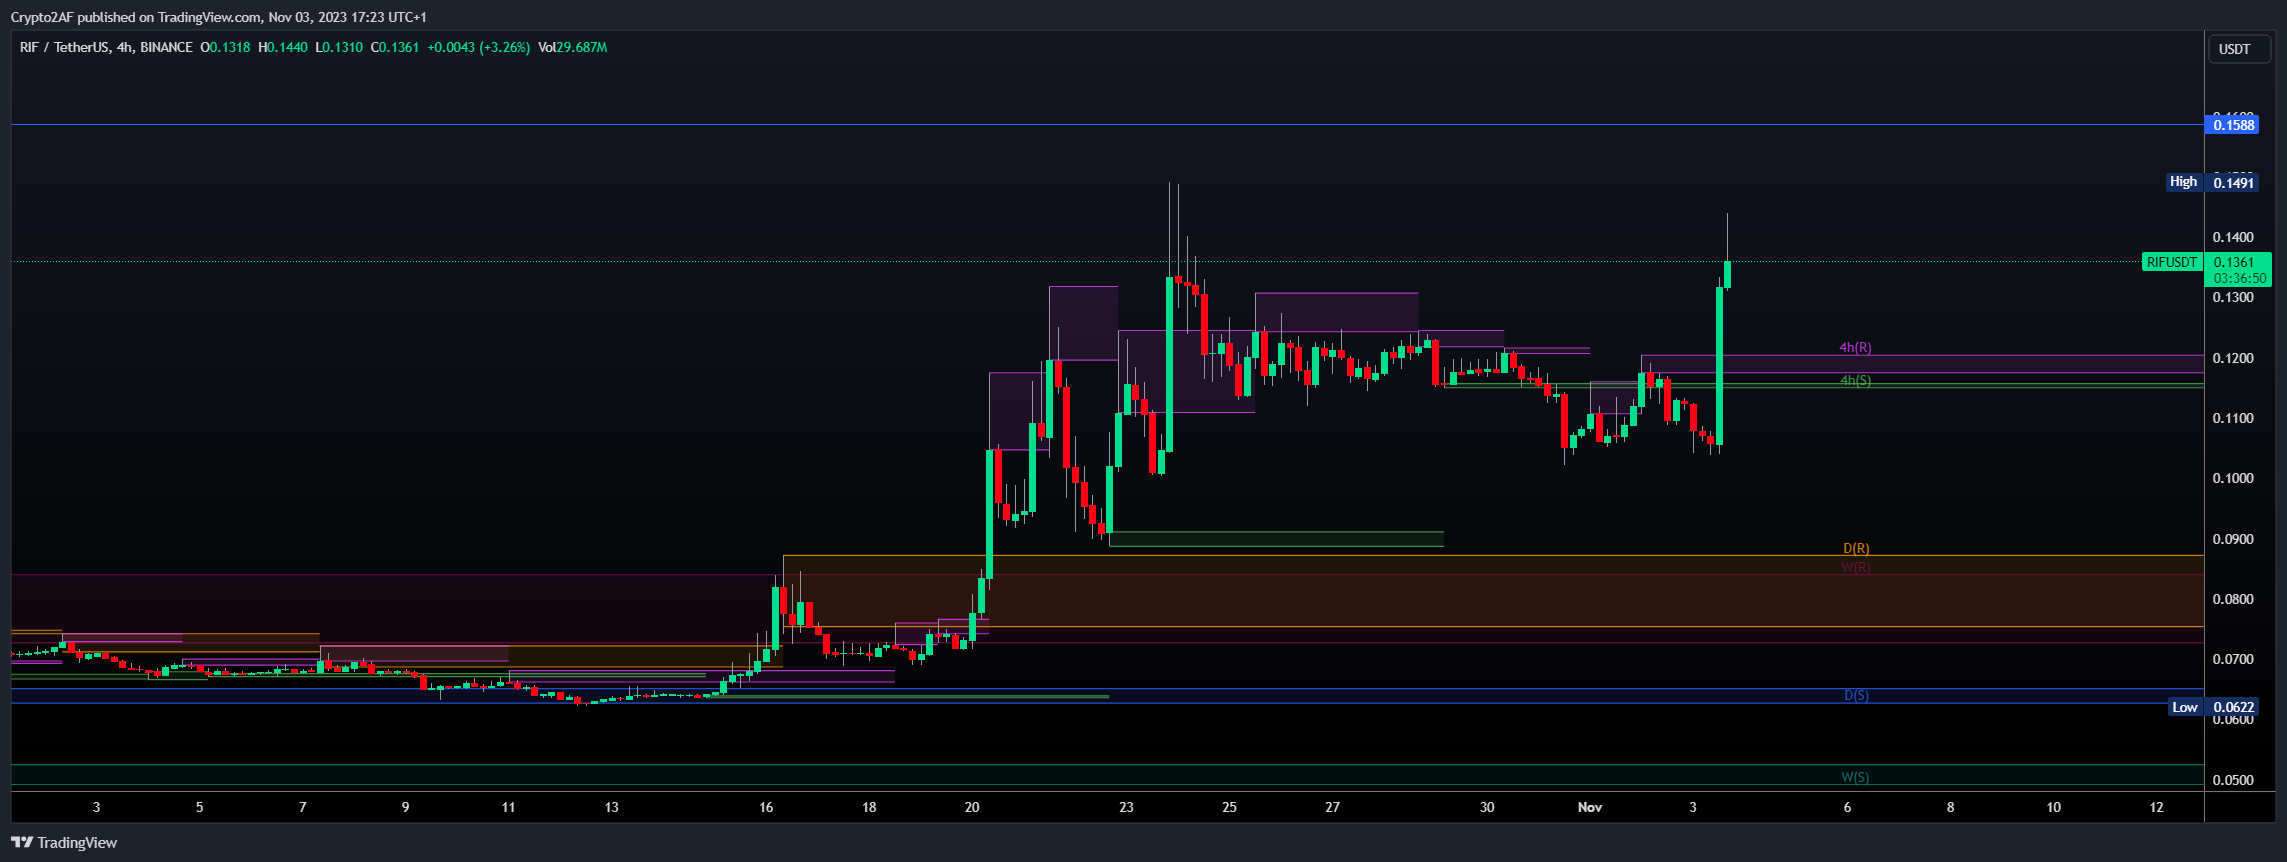Image resolution: width=2287 pixels, height=862 pixels.
Task: Click the 0.0800 price scale label
Action: [x=2233, y=600]
